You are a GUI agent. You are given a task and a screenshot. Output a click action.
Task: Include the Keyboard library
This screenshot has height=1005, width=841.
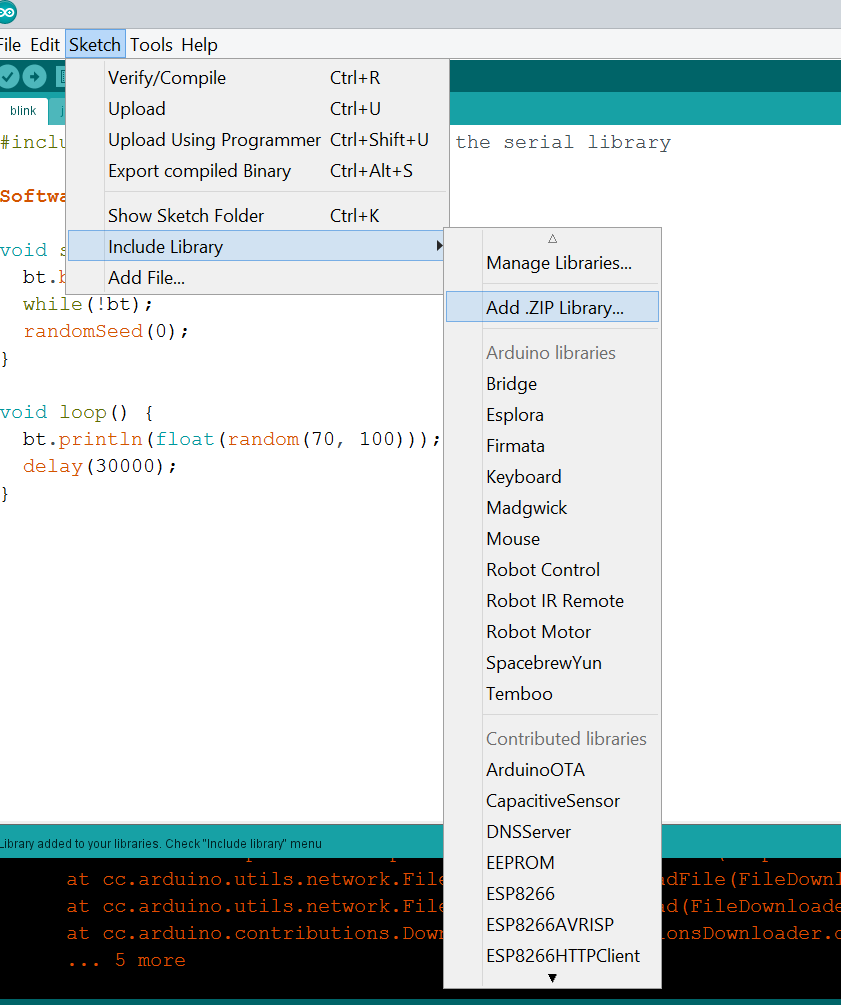pos(553,477)
